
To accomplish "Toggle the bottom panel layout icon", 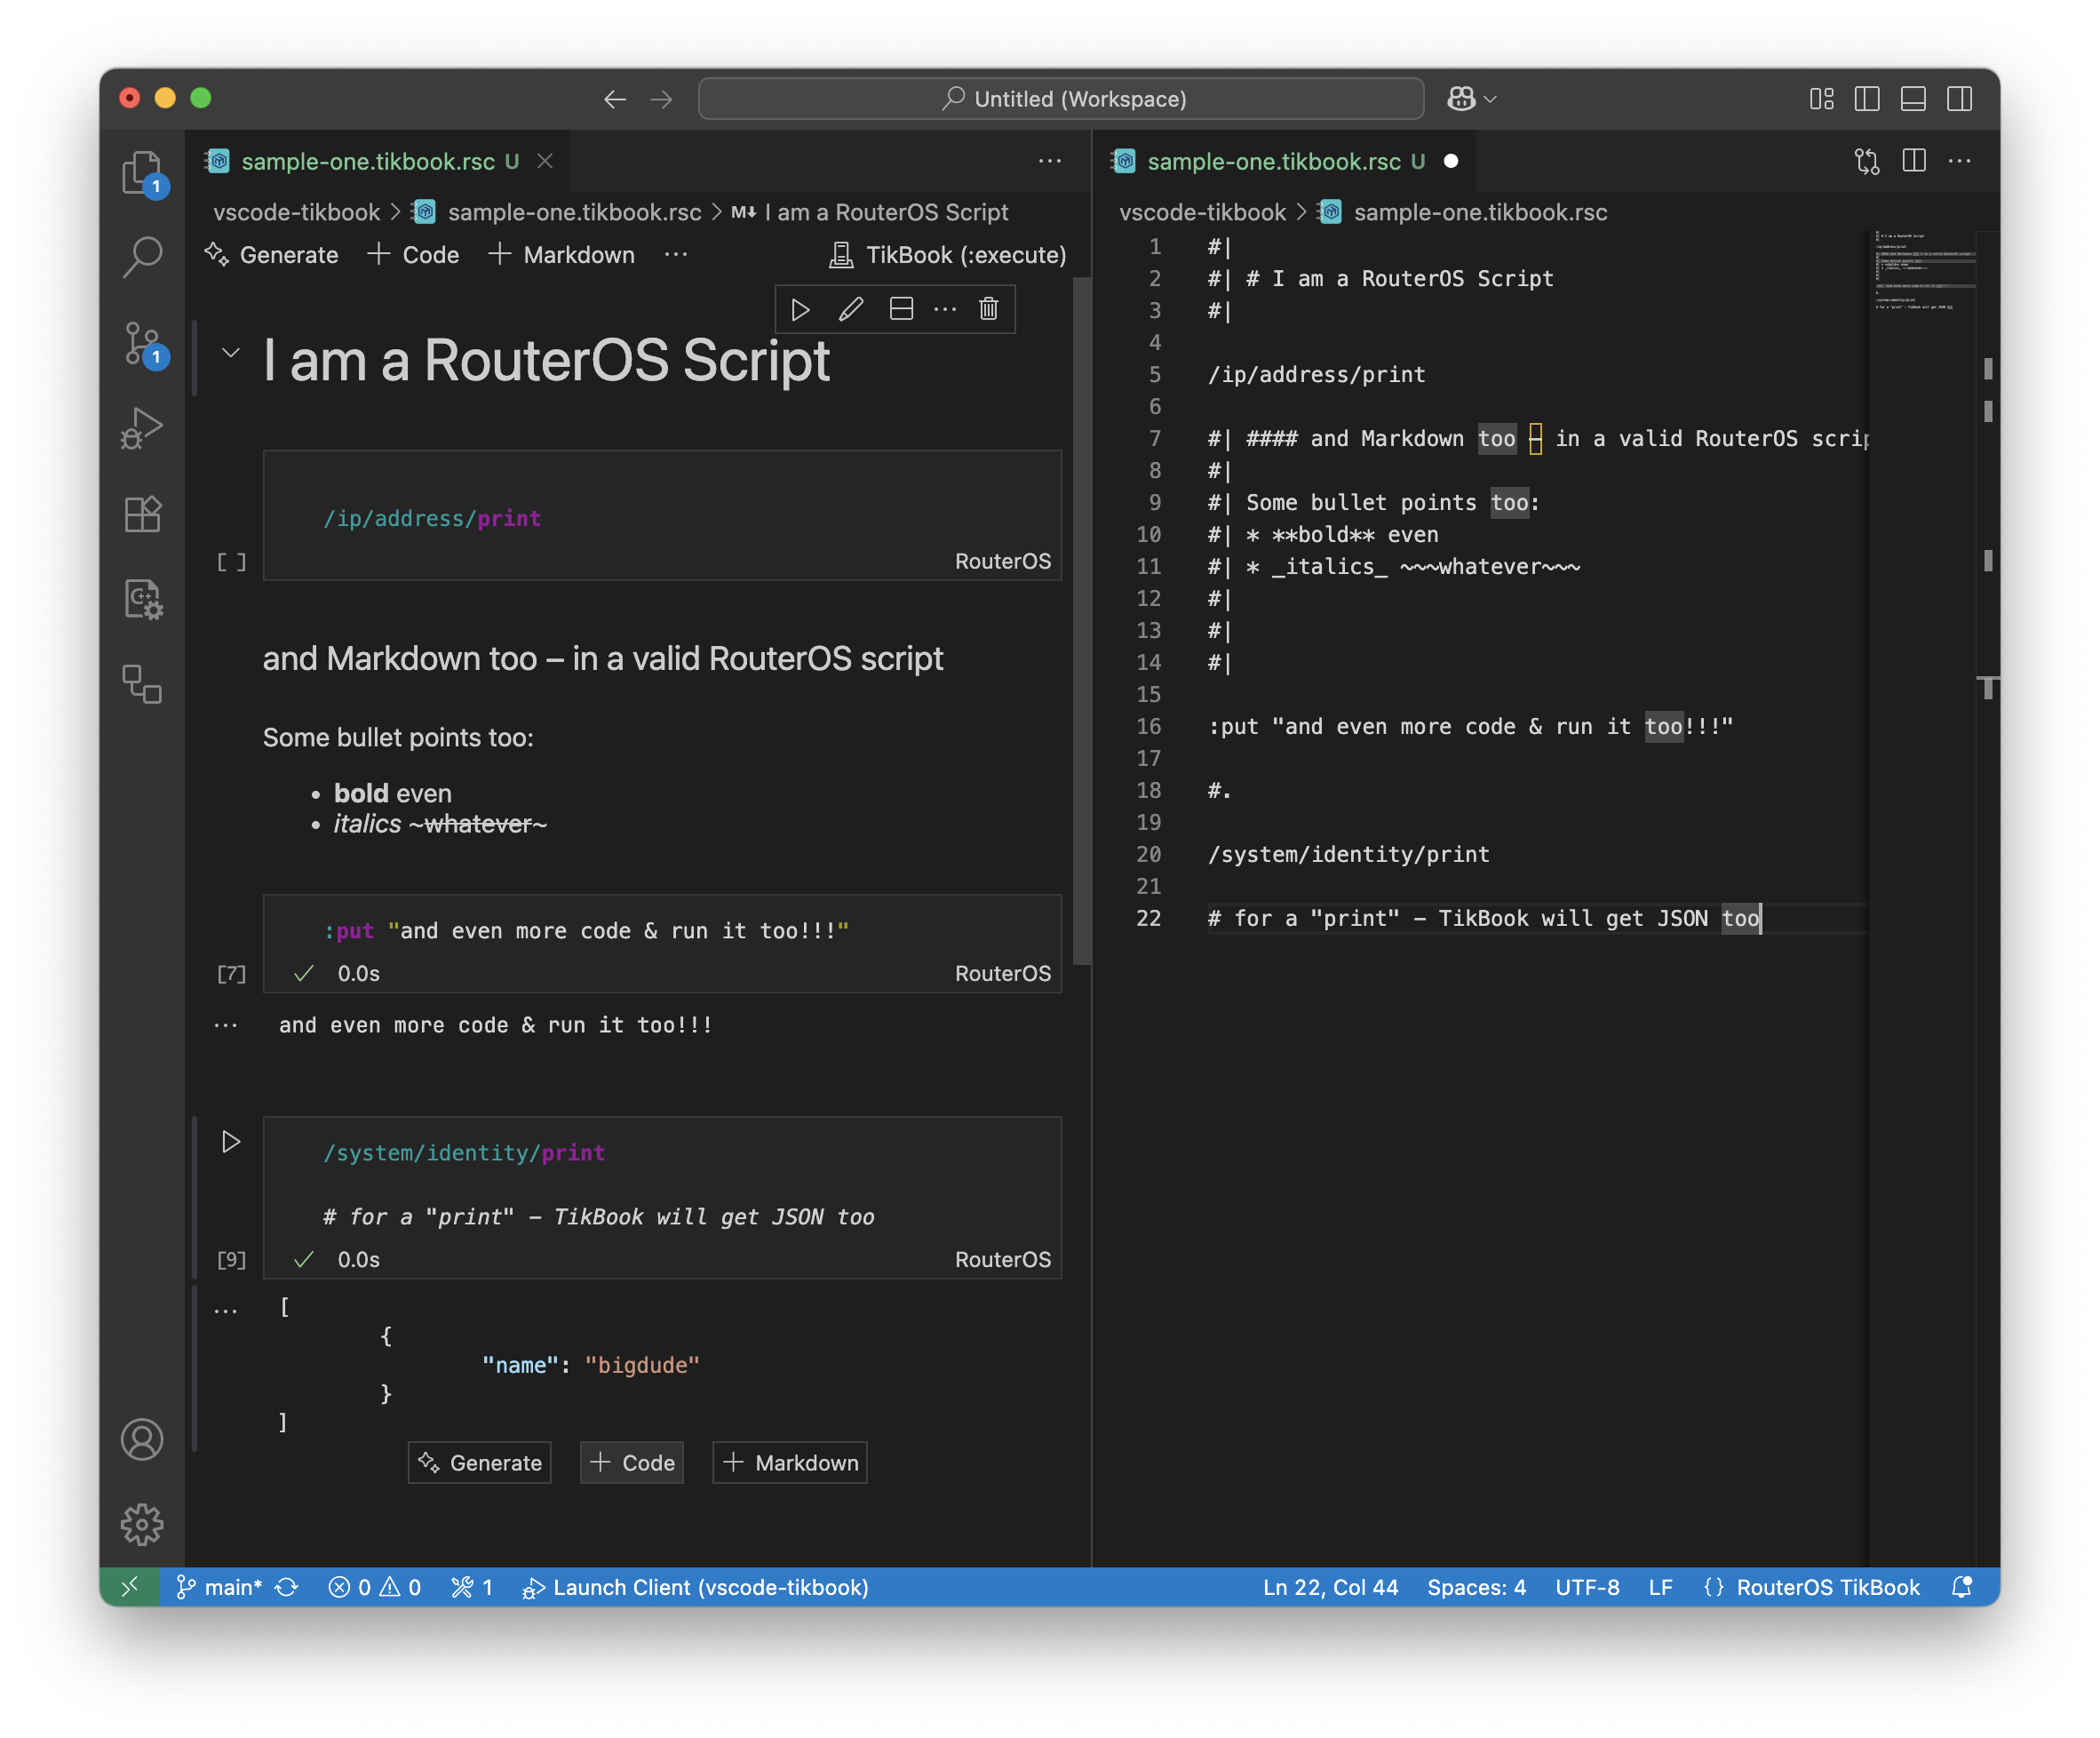I will (x=1912, y=99).
